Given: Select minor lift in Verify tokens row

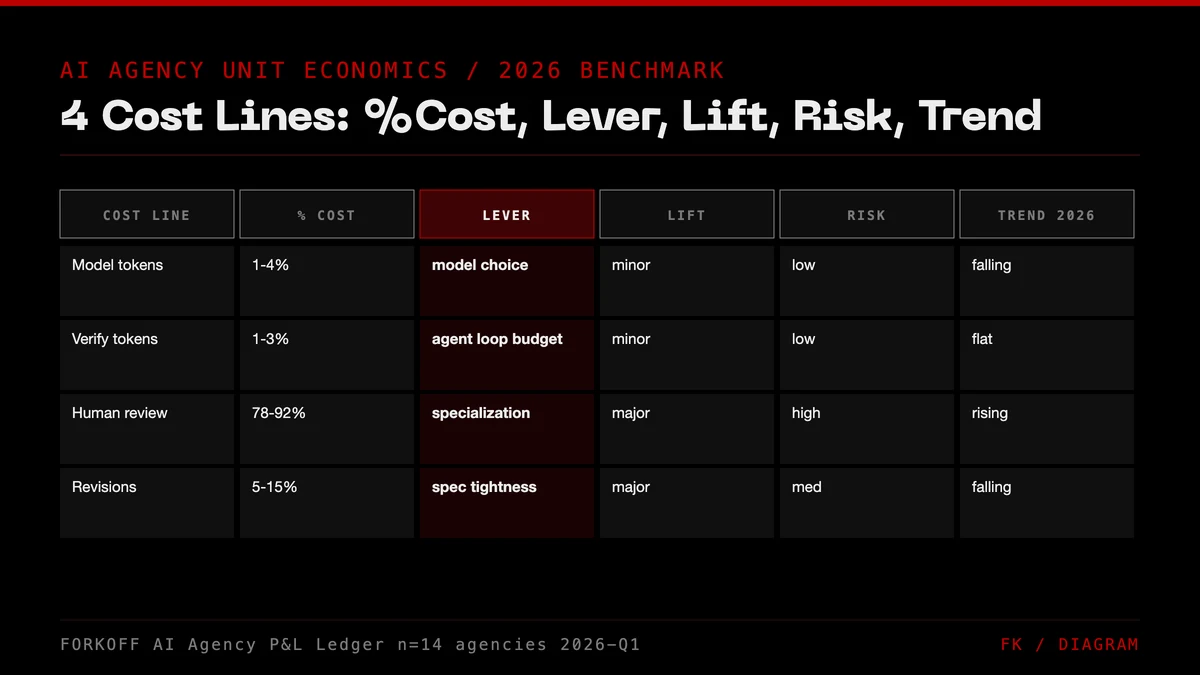Looking at the screenshot, I should [x=687, y=355].
